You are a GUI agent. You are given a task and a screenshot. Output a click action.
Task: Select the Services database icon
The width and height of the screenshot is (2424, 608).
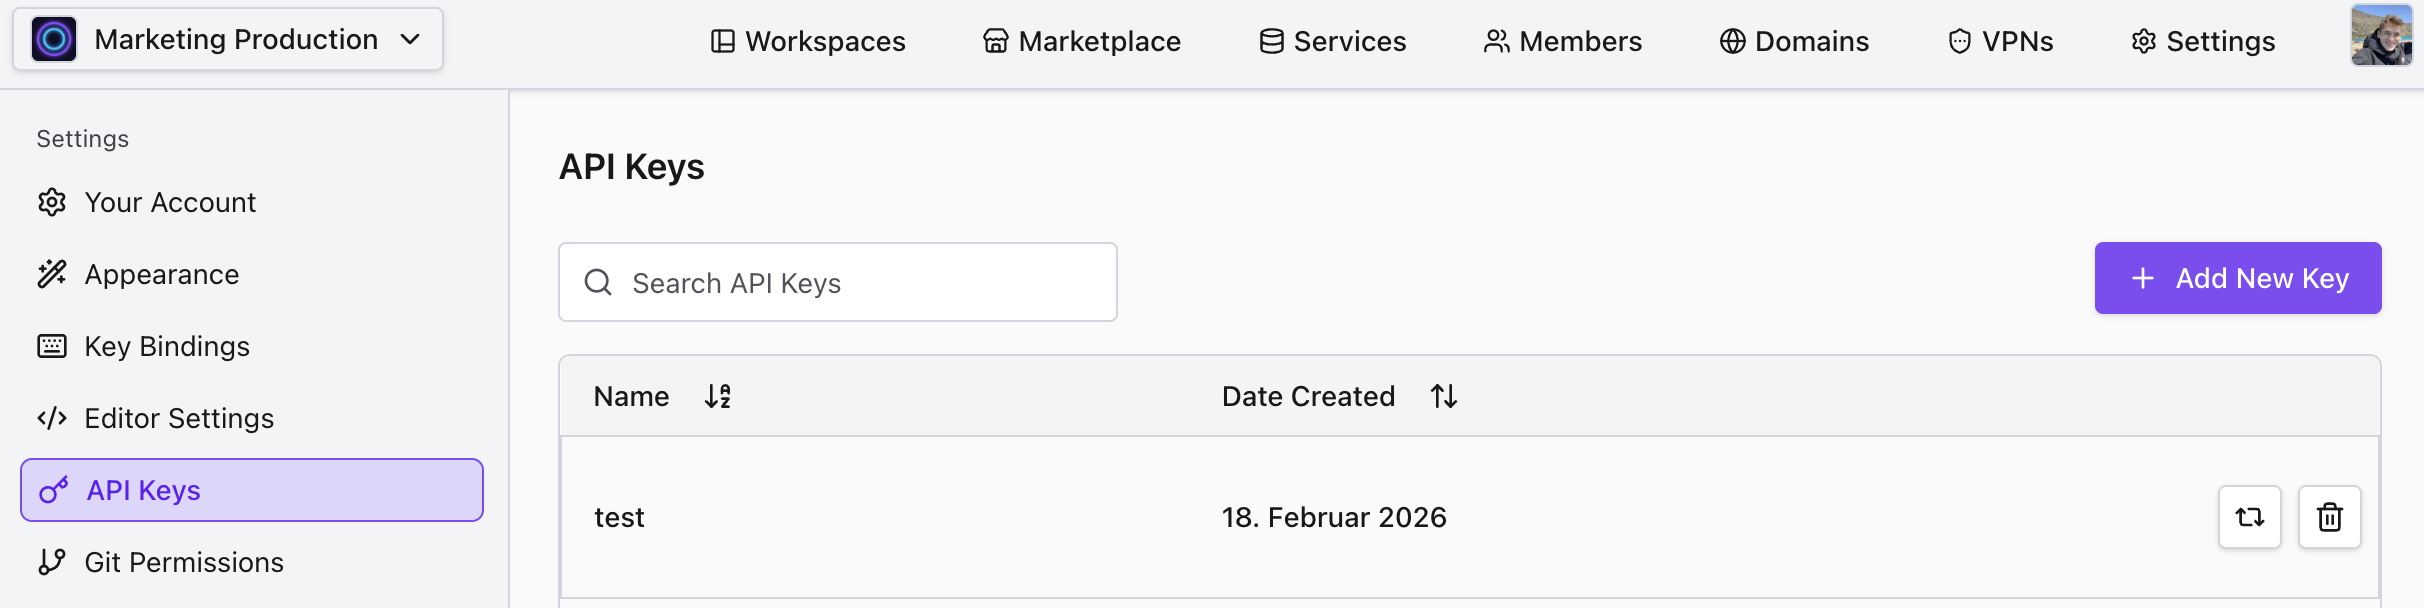[1270, 41]
